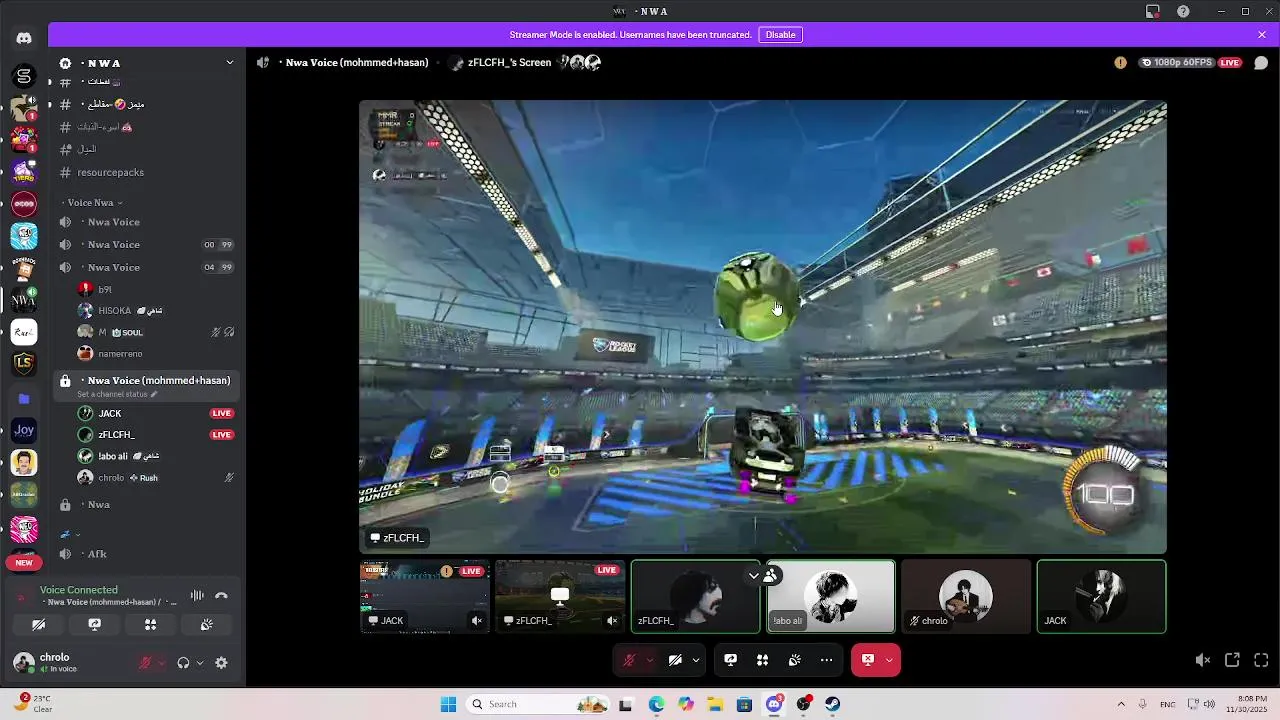Viewport: 1280px width, 720px height.
Task: Disconnect from voice using hang-up icon
Action: (221, 596)
